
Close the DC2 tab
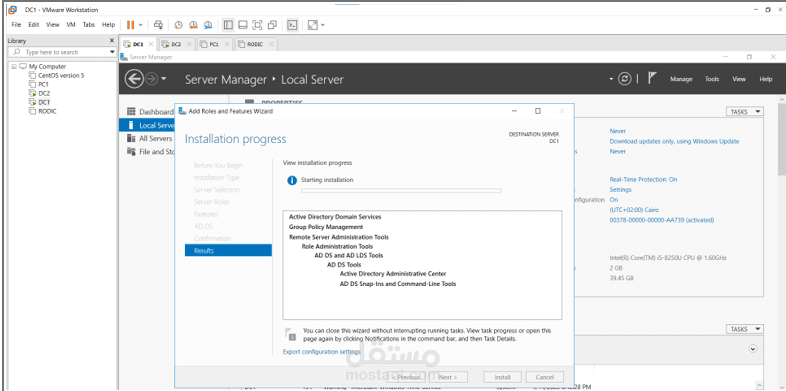[x=189, y=44]
